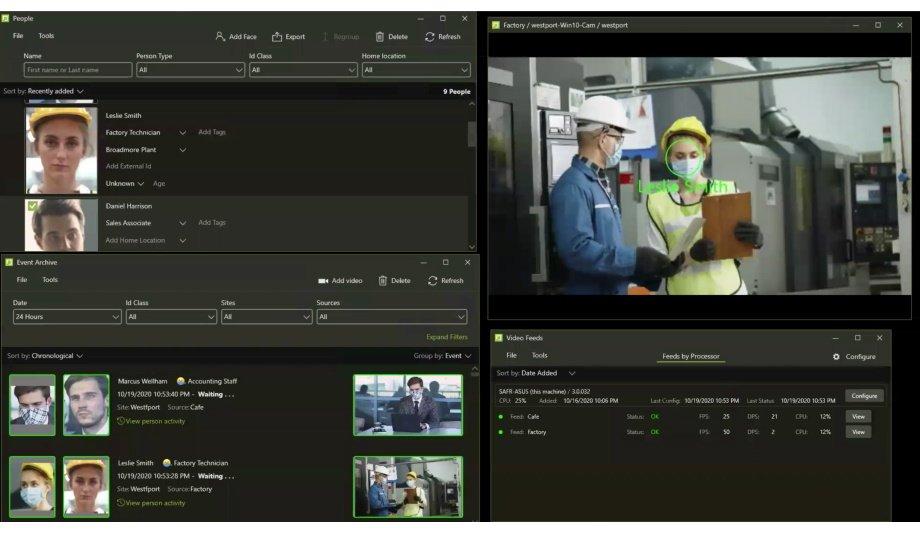
Task: Open Person Type filter dropdown
Action: pyautogui.click(x=190, y=70)
